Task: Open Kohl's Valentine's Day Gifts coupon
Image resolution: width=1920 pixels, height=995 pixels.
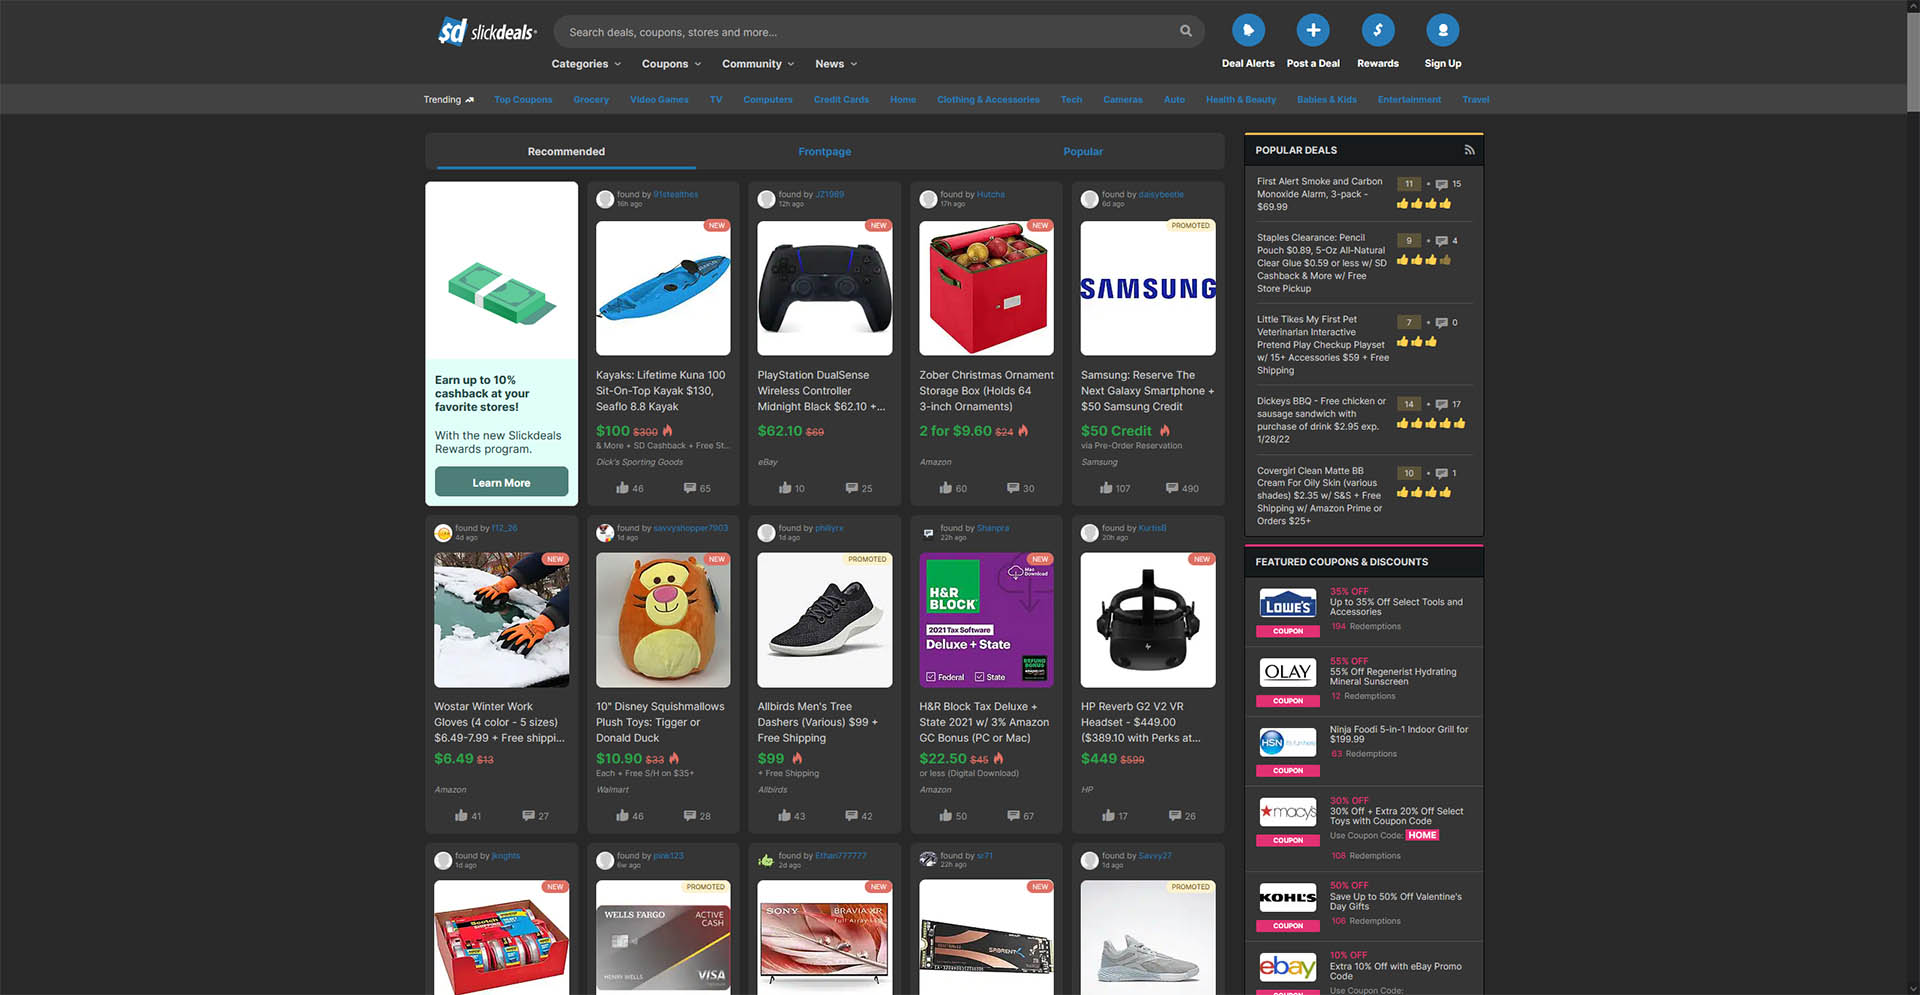Action: tap(1396, 902)
